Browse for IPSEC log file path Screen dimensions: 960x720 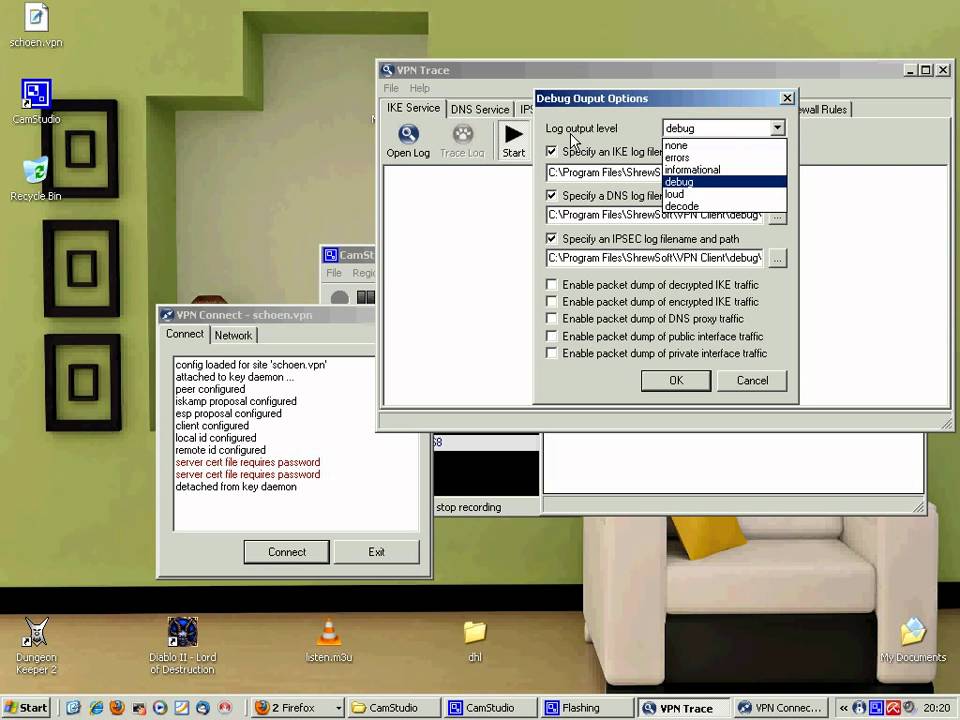[x=778, y=258]
